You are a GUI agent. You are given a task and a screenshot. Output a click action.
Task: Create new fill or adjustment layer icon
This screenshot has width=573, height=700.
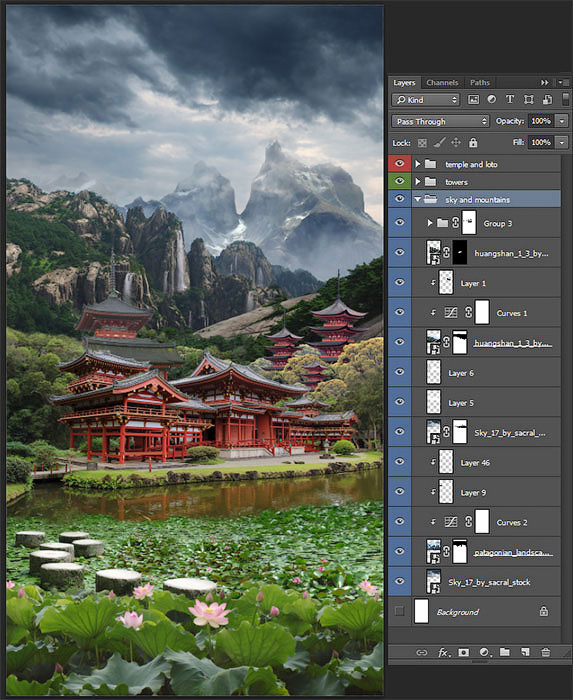485,652
